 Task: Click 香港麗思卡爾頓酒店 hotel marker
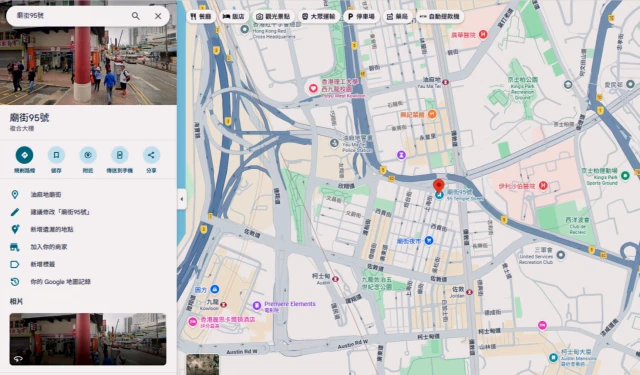[193, 322]
